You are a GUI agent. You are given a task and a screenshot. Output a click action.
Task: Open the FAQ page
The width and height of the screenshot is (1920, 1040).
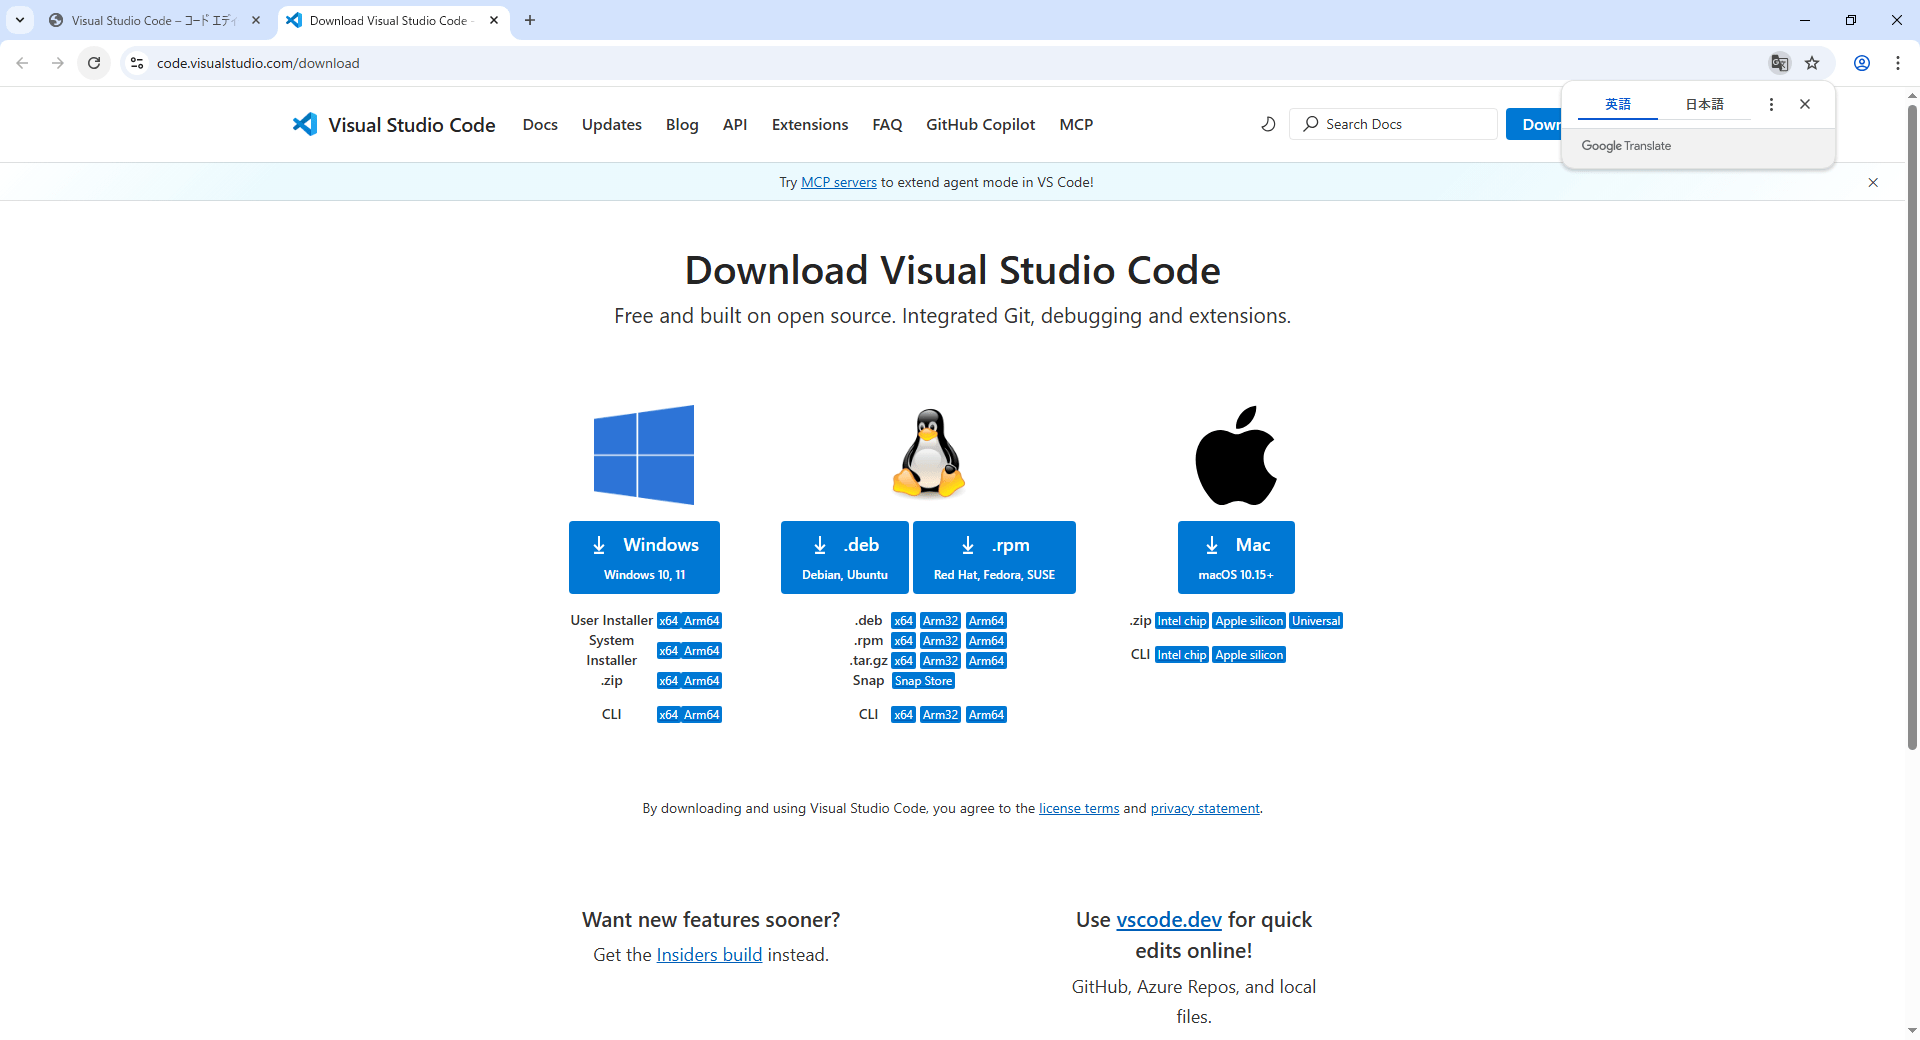[887, 124]
